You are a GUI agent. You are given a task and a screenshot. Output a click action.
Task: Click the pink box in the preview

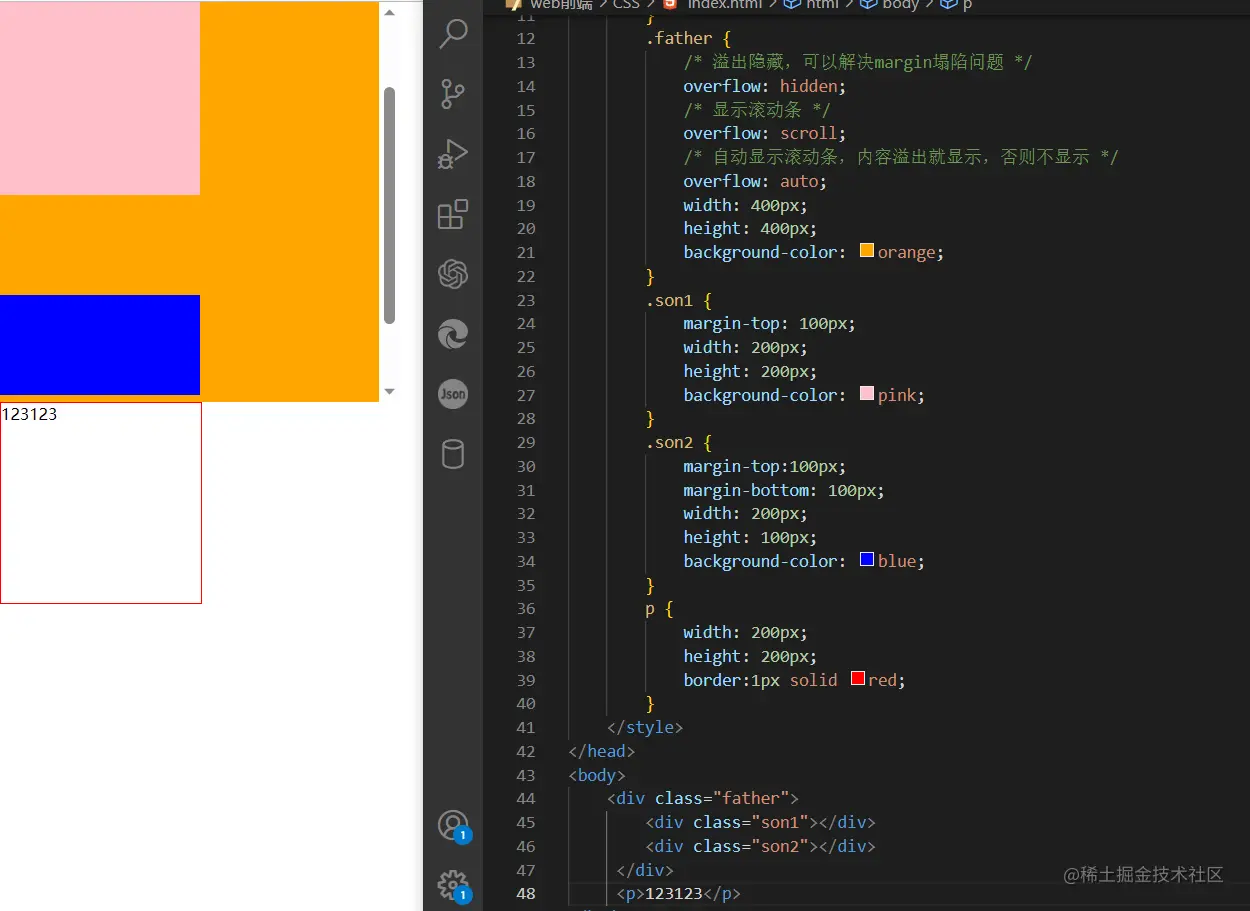100,98
